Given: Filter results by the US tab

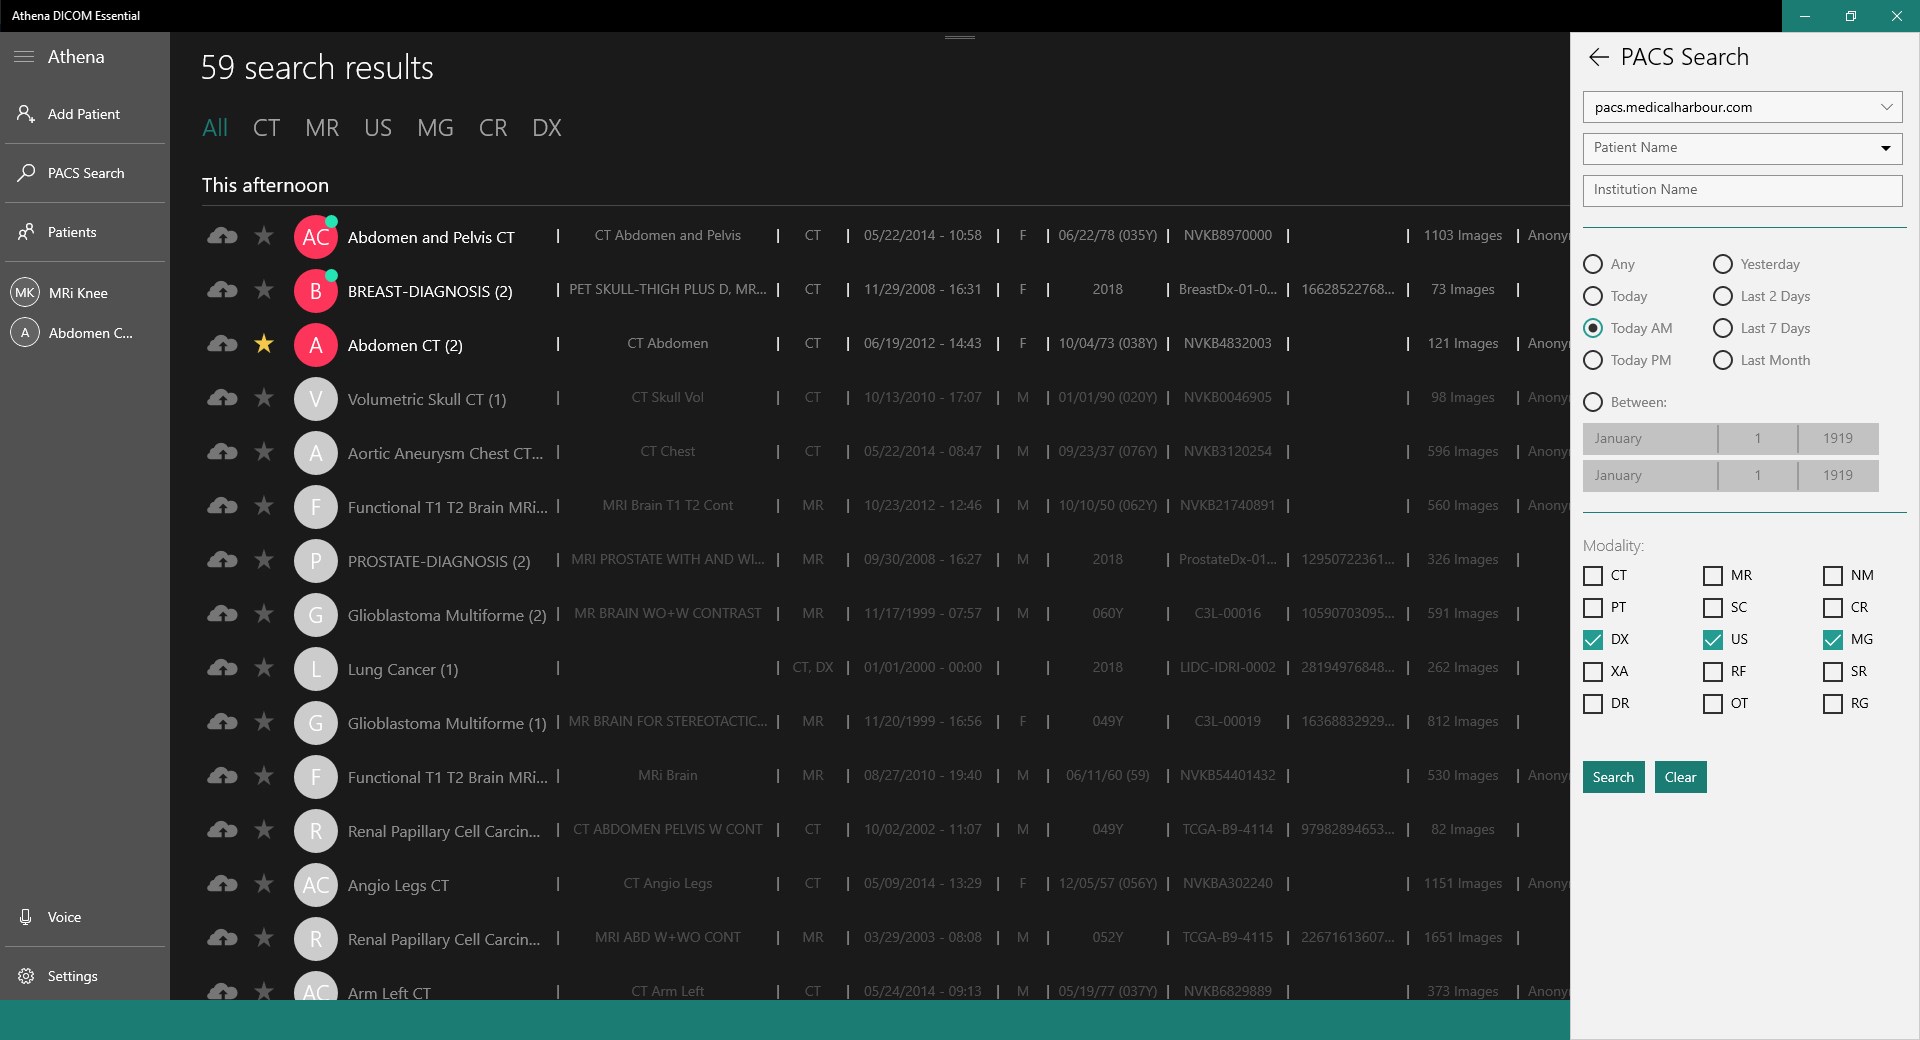Looking at the screenshot, I should (378, 128).
